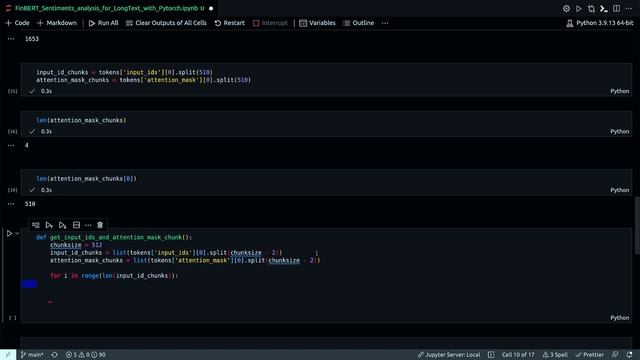
Task: Add a new Markdown cell
Action: pos(57,23)
